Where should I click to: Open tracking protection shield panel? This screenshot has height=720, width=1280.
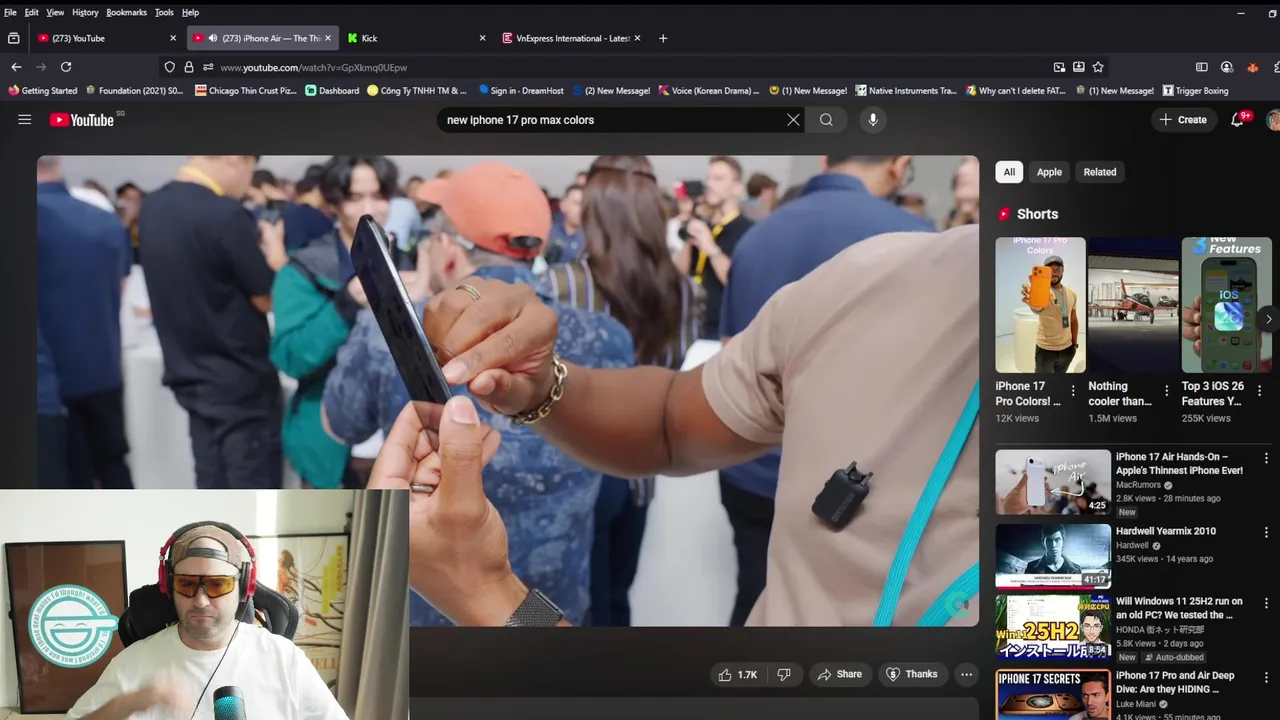click(170, 67)
